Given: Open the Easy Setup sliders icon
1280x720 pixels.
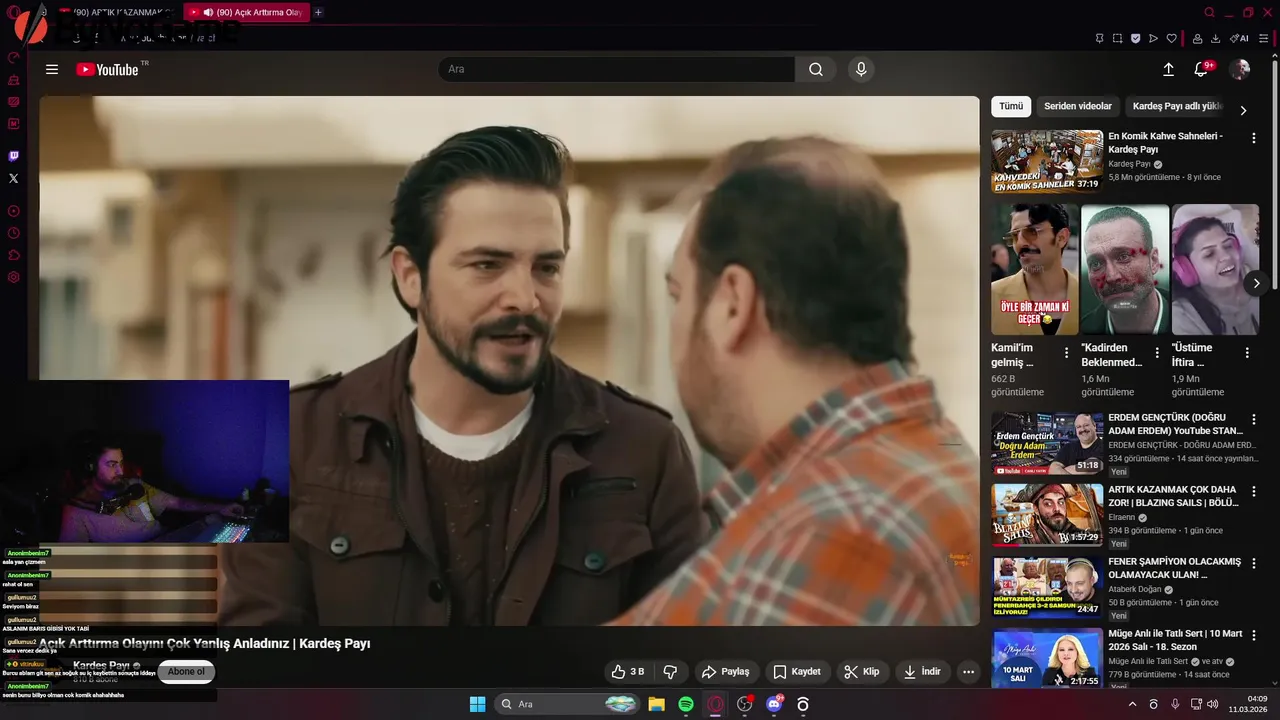Looking at the screenshot, I should point(1264,38).
